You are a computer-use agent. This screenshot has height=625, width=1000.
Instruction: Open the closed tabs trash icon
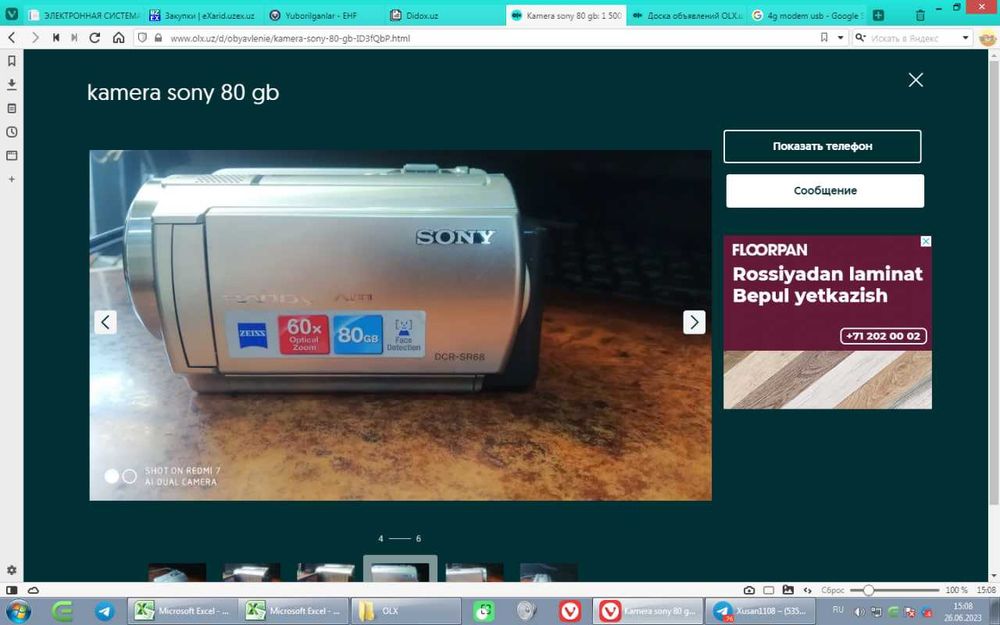[920, 15]
